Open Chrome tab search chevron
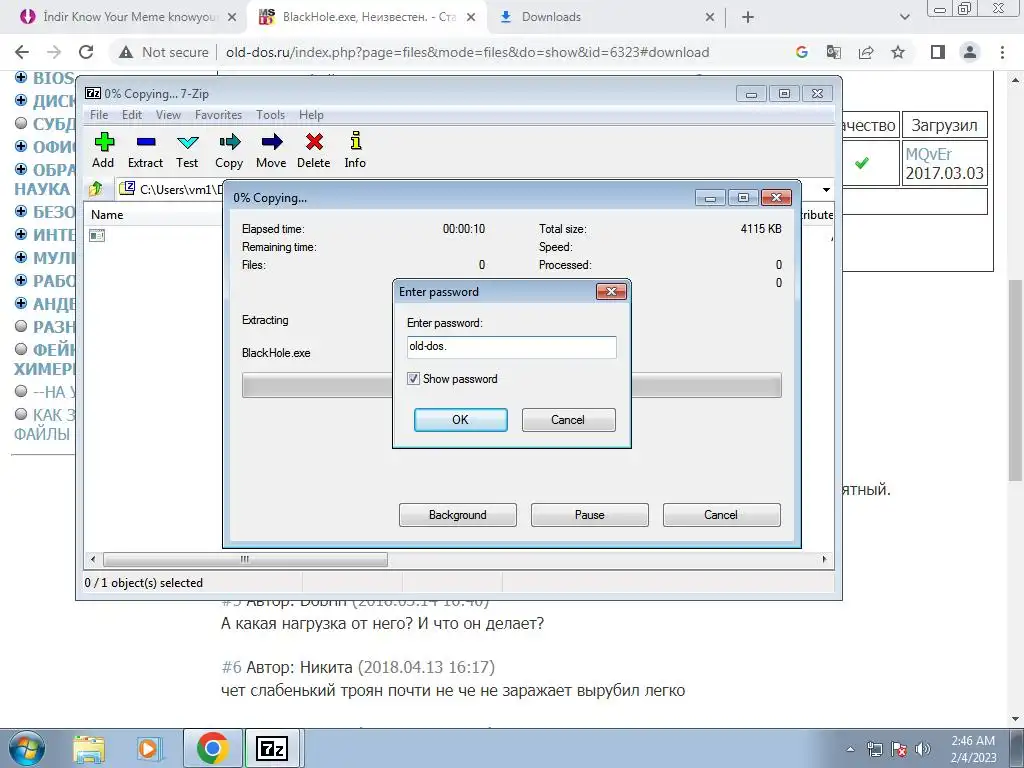Image resolution: width=1024 pixels, height=768 pixels. click(x=904, y=17)
